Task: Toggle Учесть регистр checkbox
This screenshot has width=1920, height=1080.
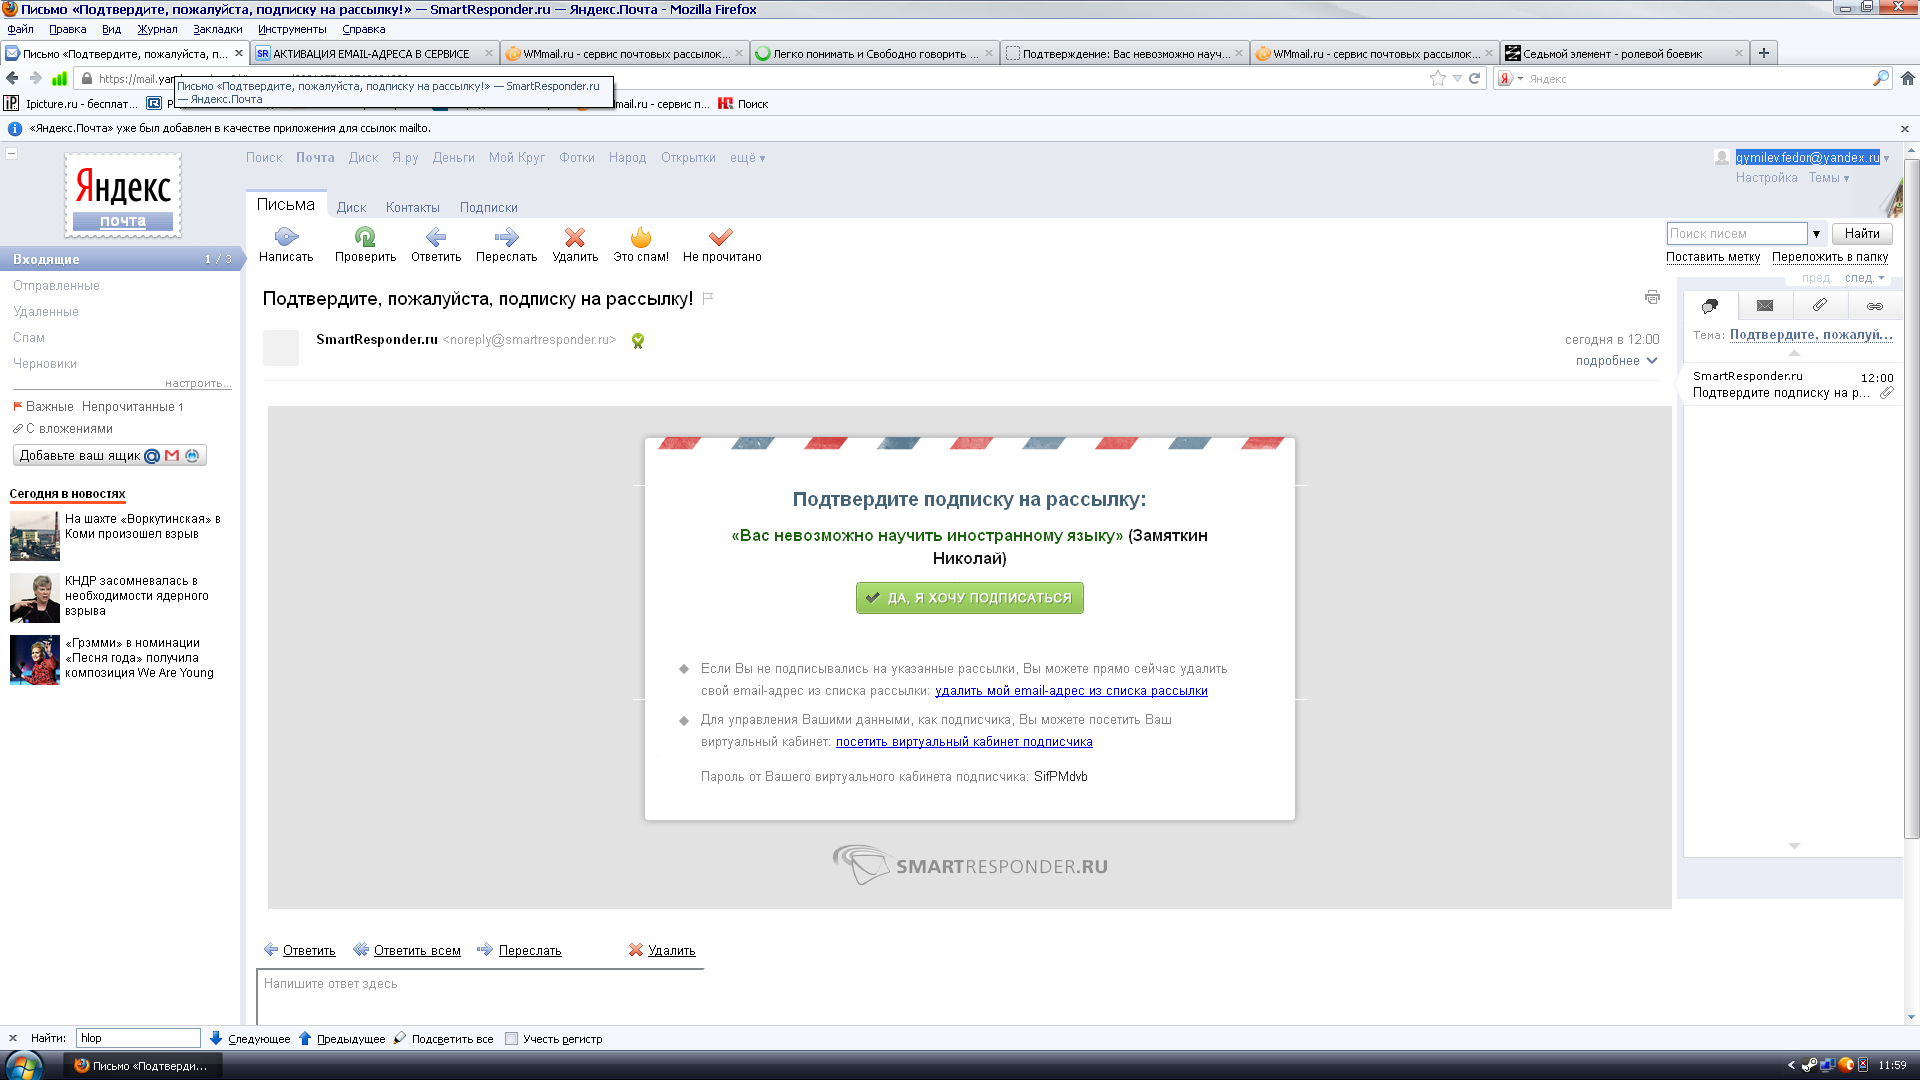Action: click(512, 1039)
